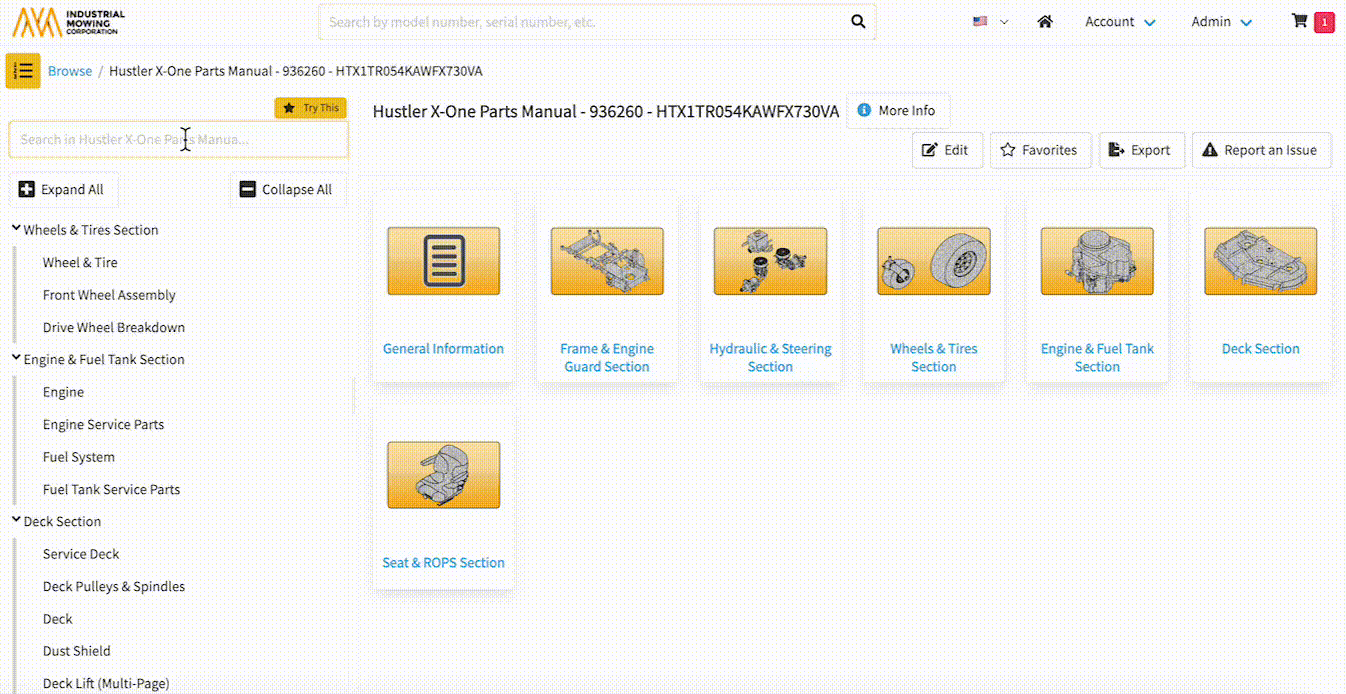Open the language flag dropdown
The height and width of the screenshot is (694, 1346).
point(990,21)
